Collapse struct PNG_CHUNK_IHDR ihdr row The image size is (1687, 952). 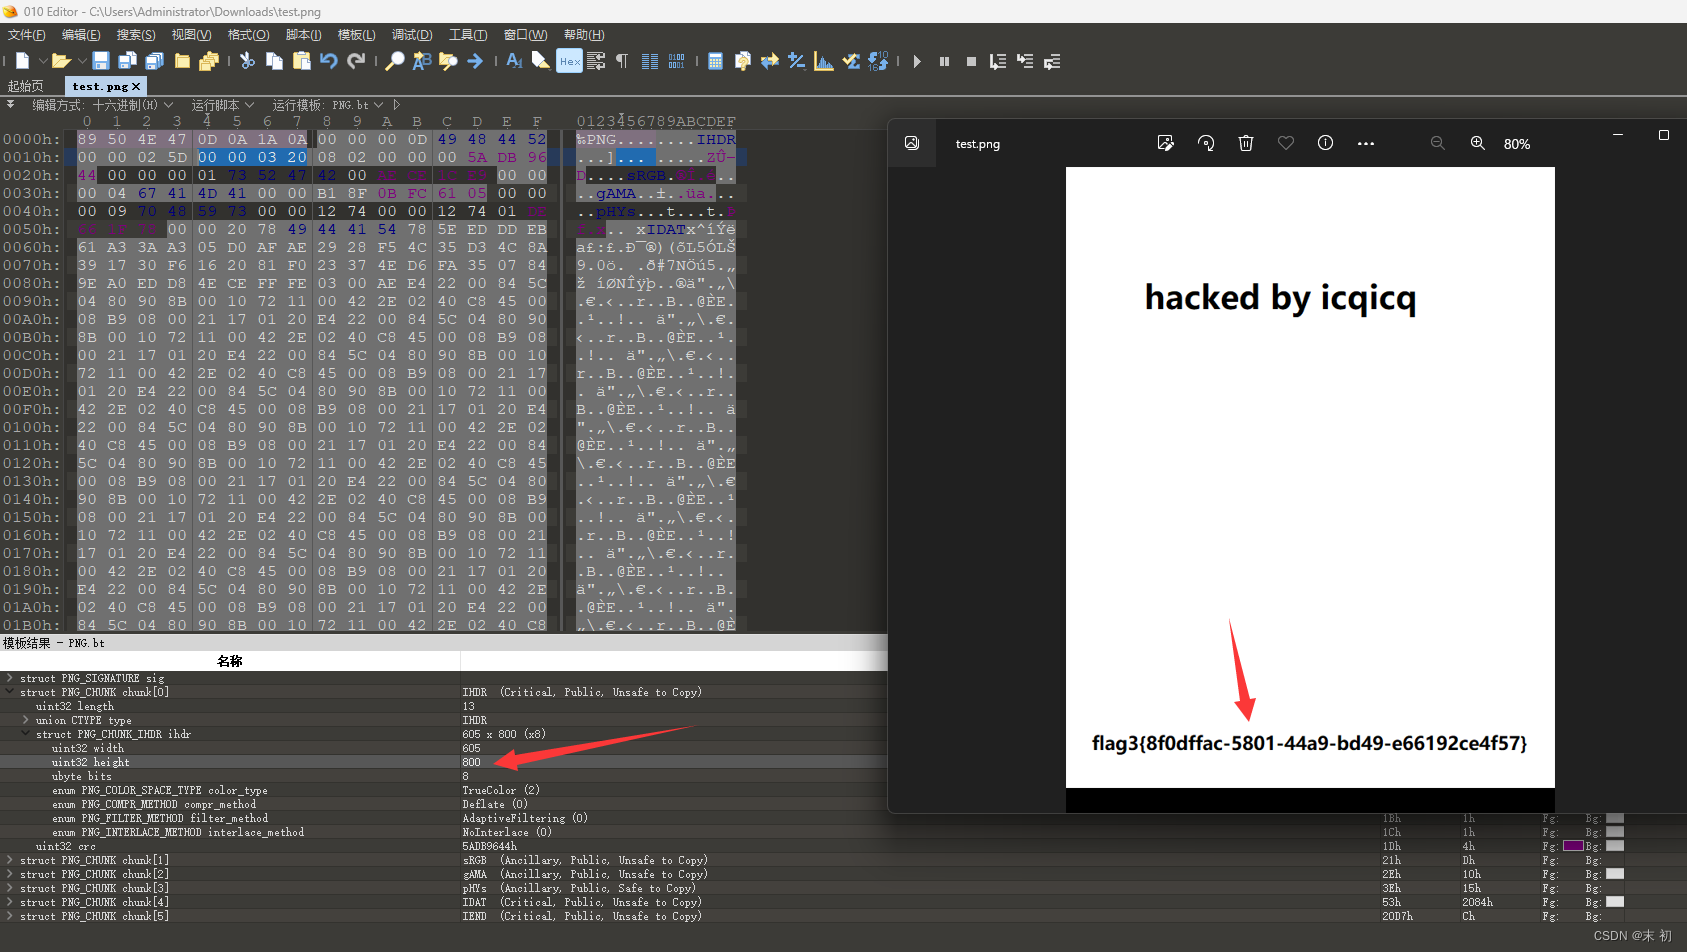click(26, 734)
